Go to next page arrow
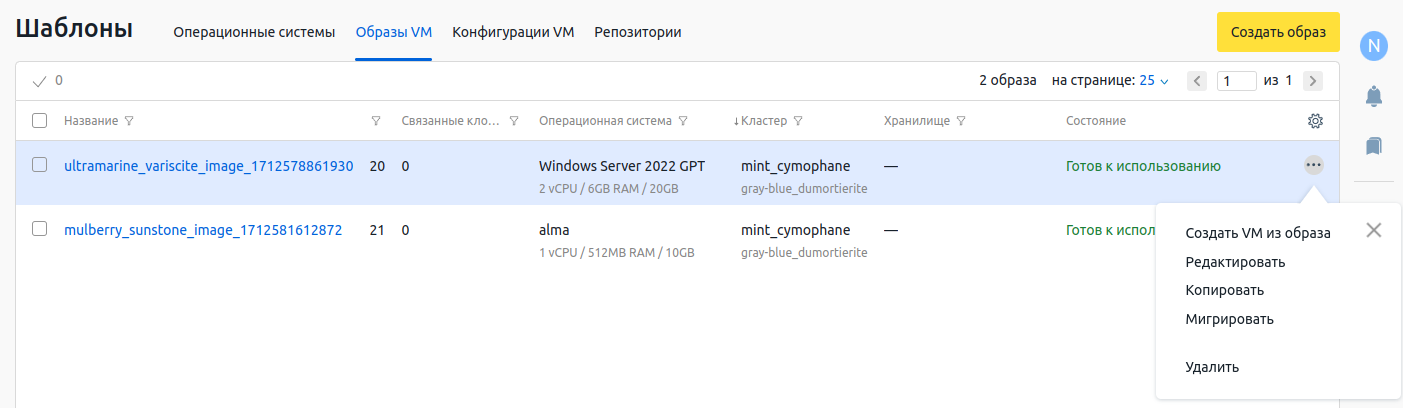 pyautogui.click(x=1313, y=81)
